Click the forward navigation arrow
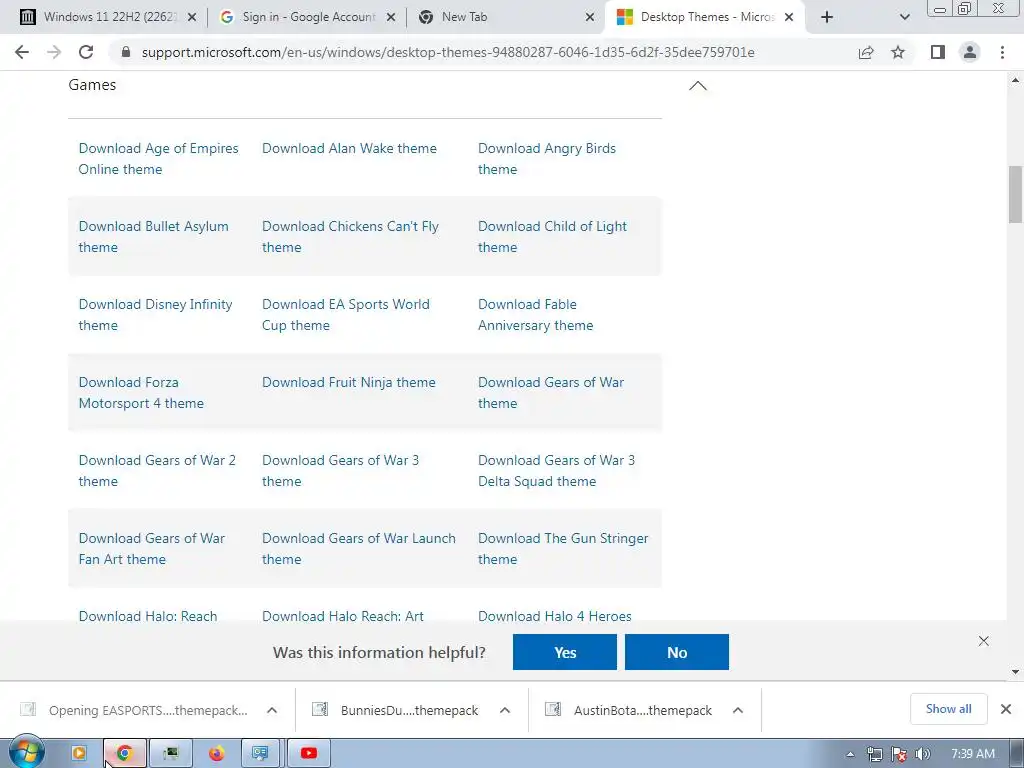The image size is (1024, 768). pos(54,52)
